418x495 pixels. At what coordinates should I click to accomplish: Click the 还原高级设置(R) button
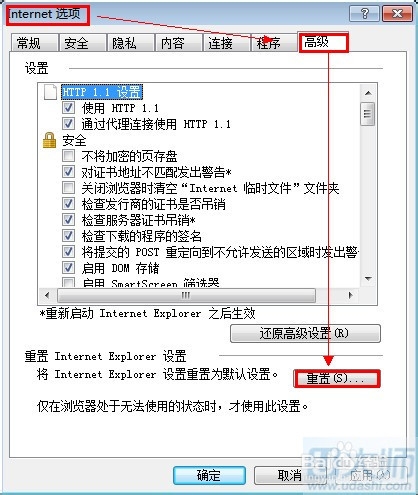[x=305, y=333]
